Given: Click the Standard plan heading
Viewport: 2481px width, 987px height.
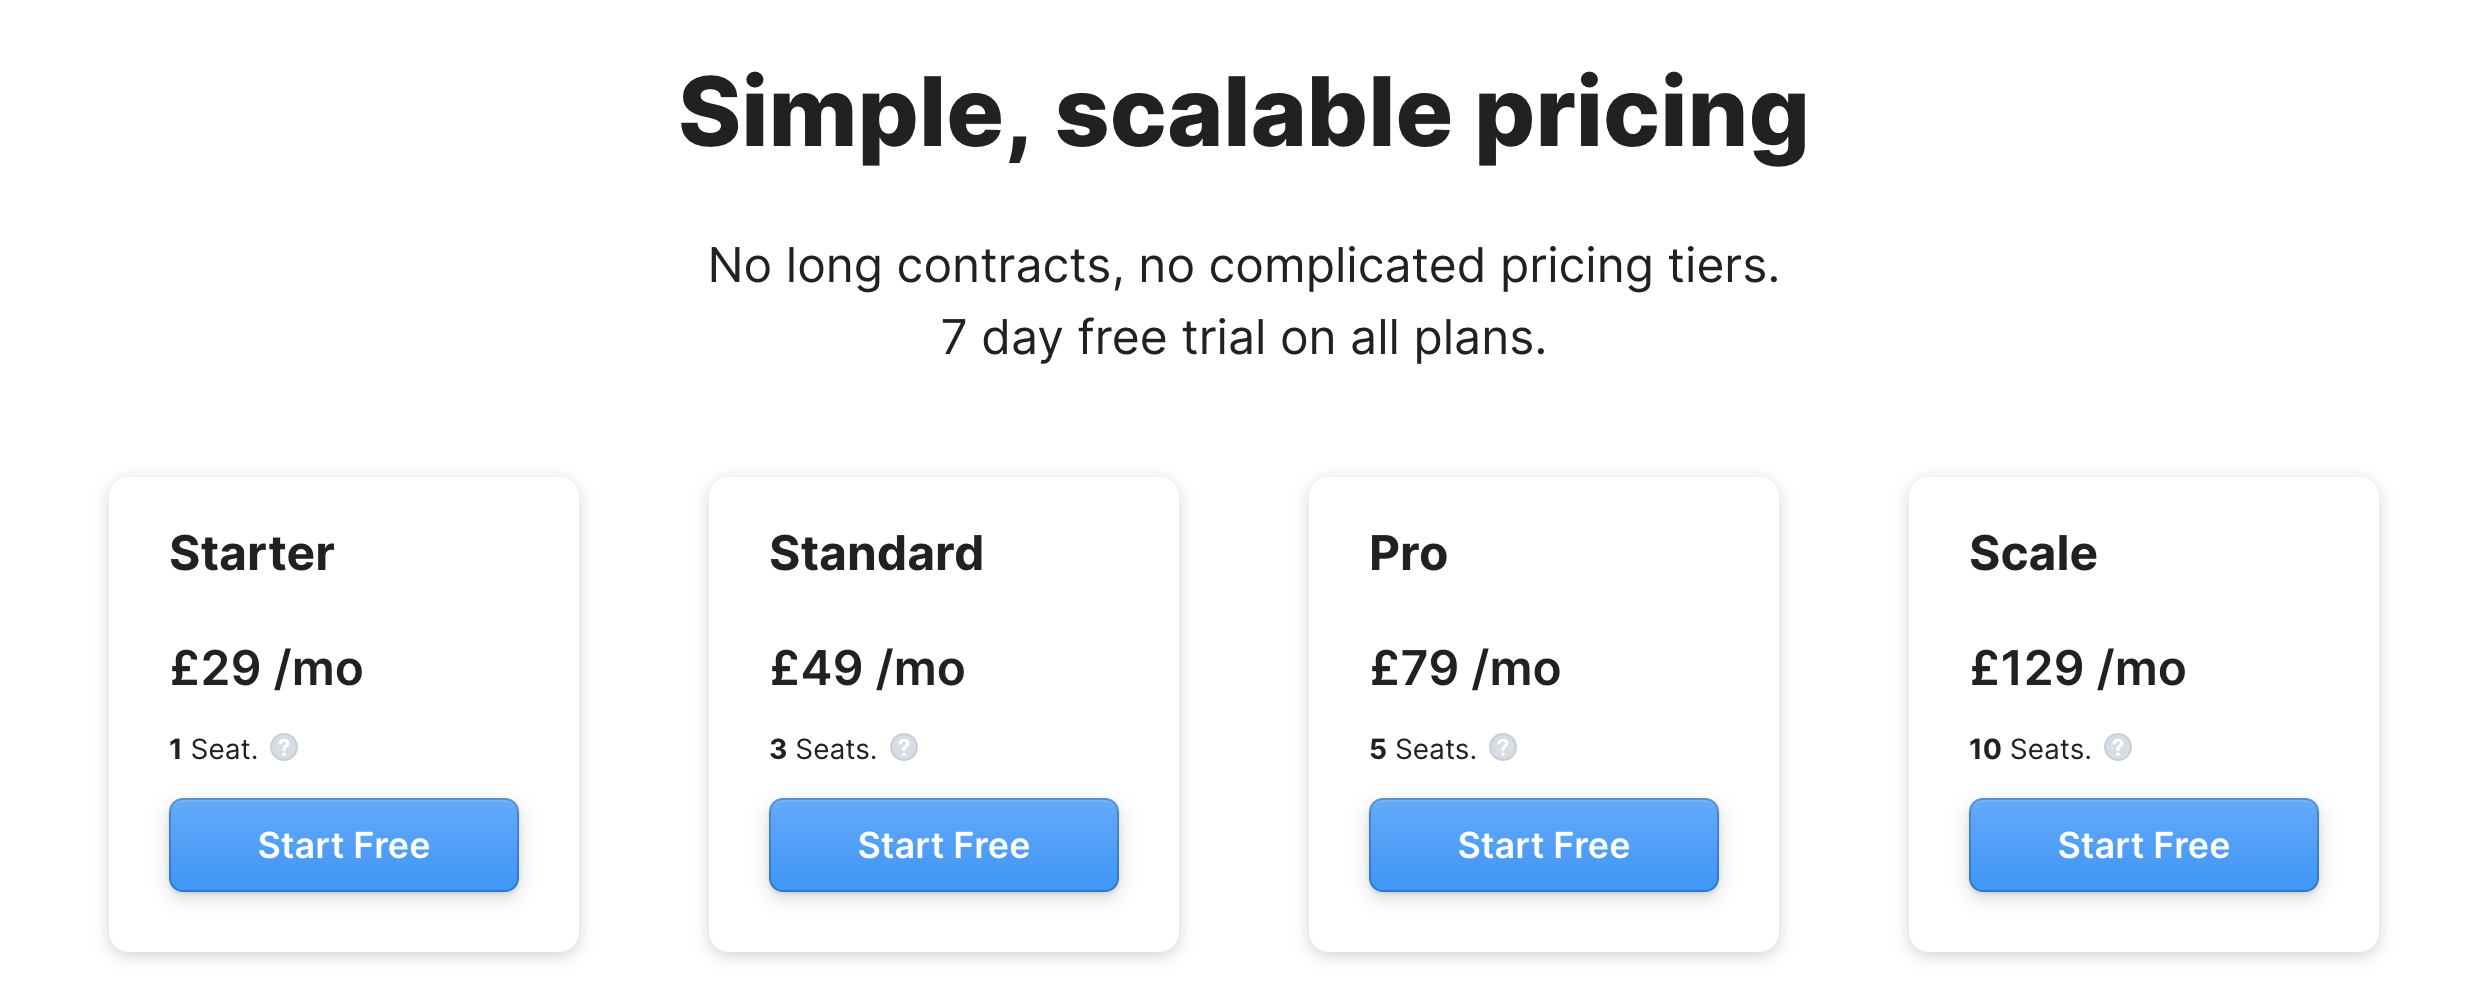Looking at the screenshot, I should tap(877, 553).
